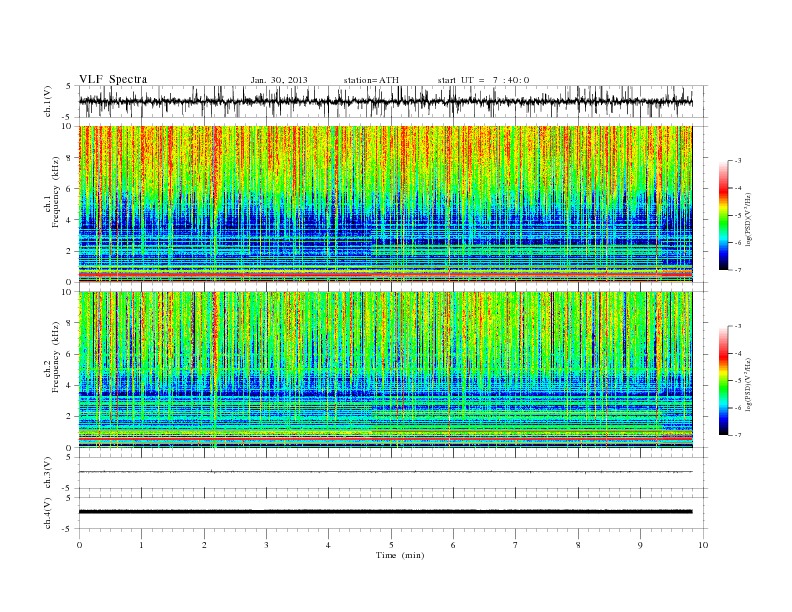Click the "ch.3(V)" axis label
Screen dimensions: 792x612
click(x=48, y=473)
